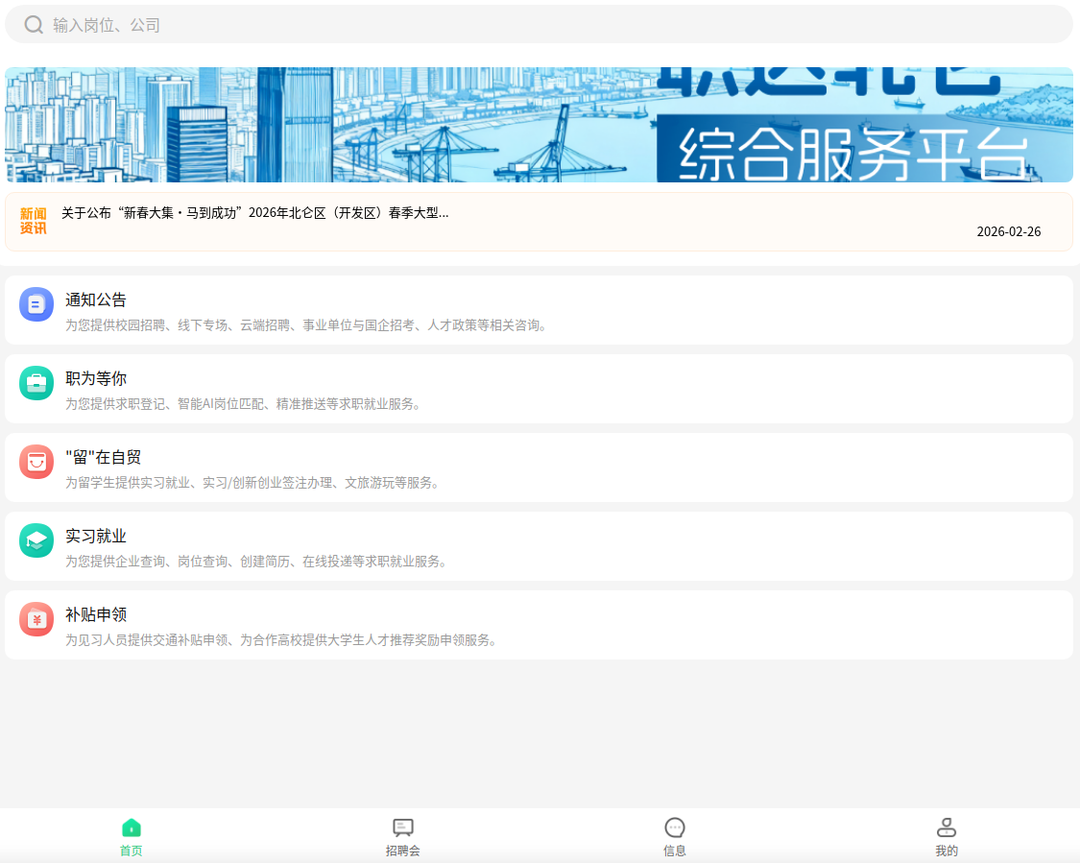Click the 我的 profile person icon
Image resolution: width=1080 pixels, height=863 pixels.
coord(945,826)
